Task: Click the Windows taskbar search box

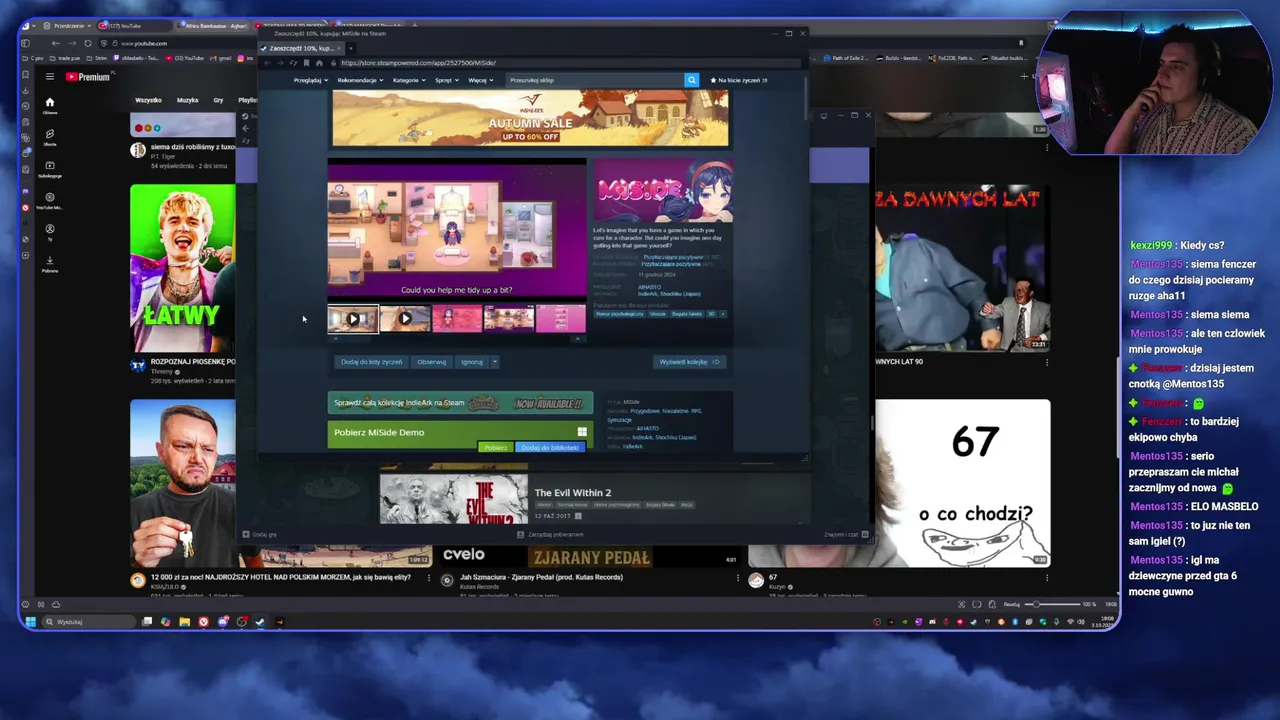Action: pos(88,622)
